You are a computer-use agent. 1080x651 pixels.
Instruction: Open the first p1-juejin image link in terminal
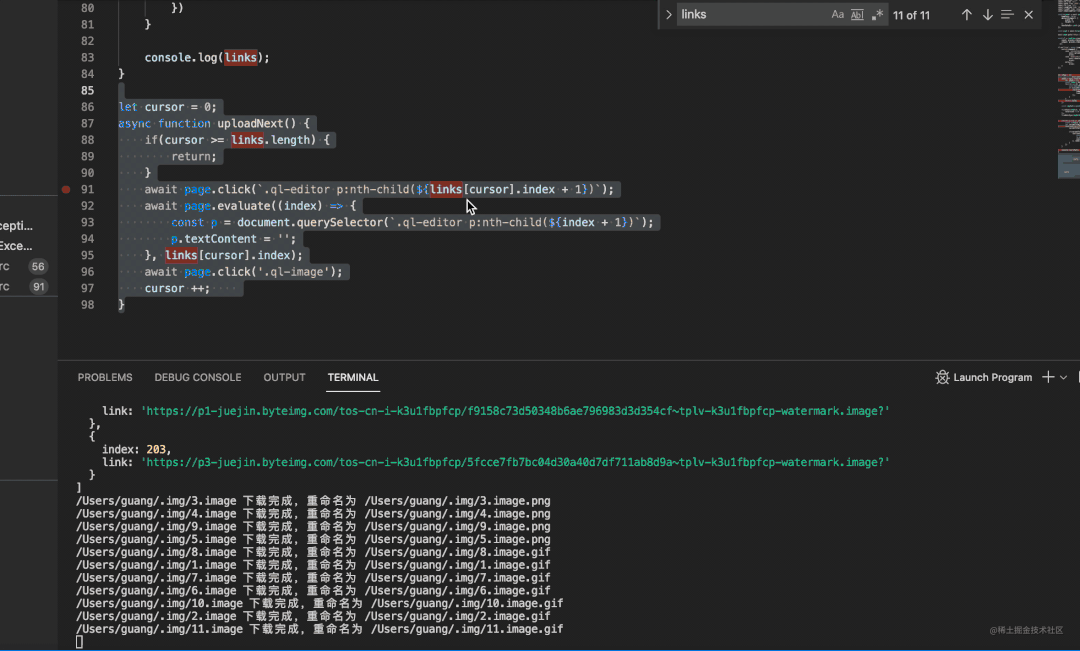click(515, 411)
